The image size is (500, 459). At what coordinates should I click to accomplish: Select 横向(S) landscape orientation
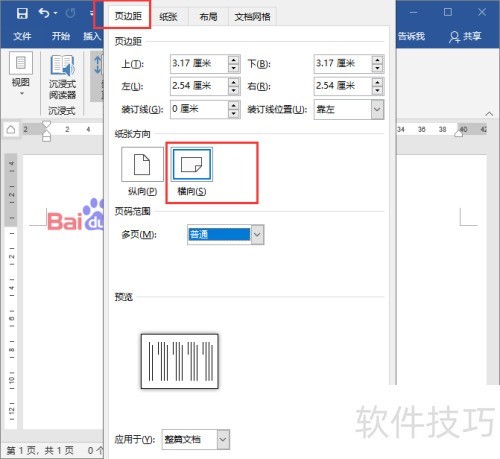click(192, 165)
